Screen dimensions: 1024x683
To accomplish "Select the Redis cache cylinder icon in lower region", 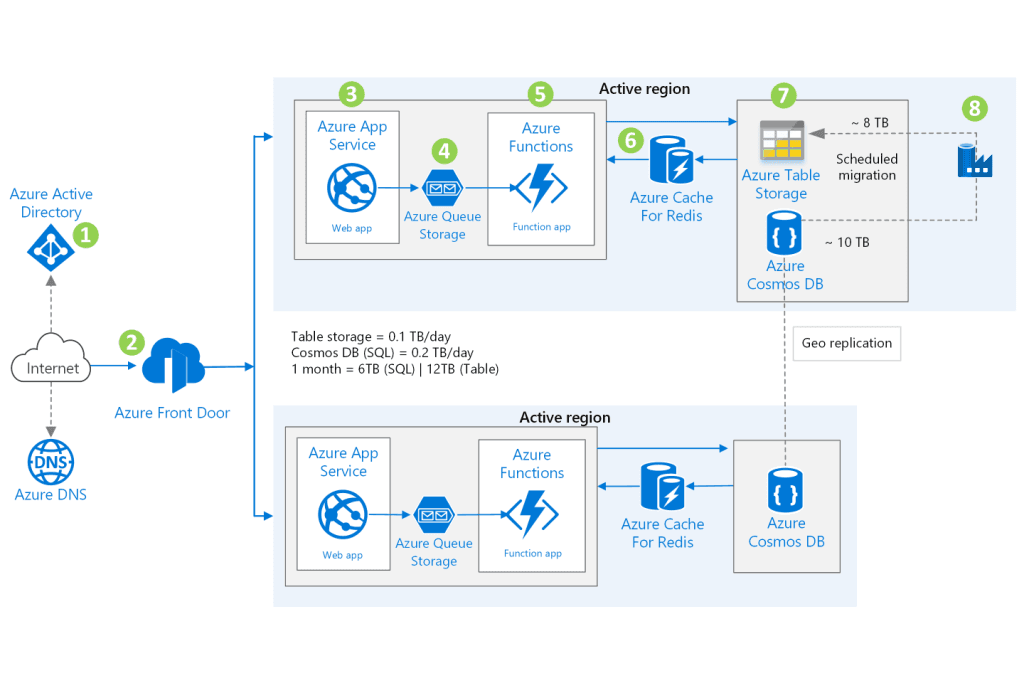I will click(x=662, y=486).
